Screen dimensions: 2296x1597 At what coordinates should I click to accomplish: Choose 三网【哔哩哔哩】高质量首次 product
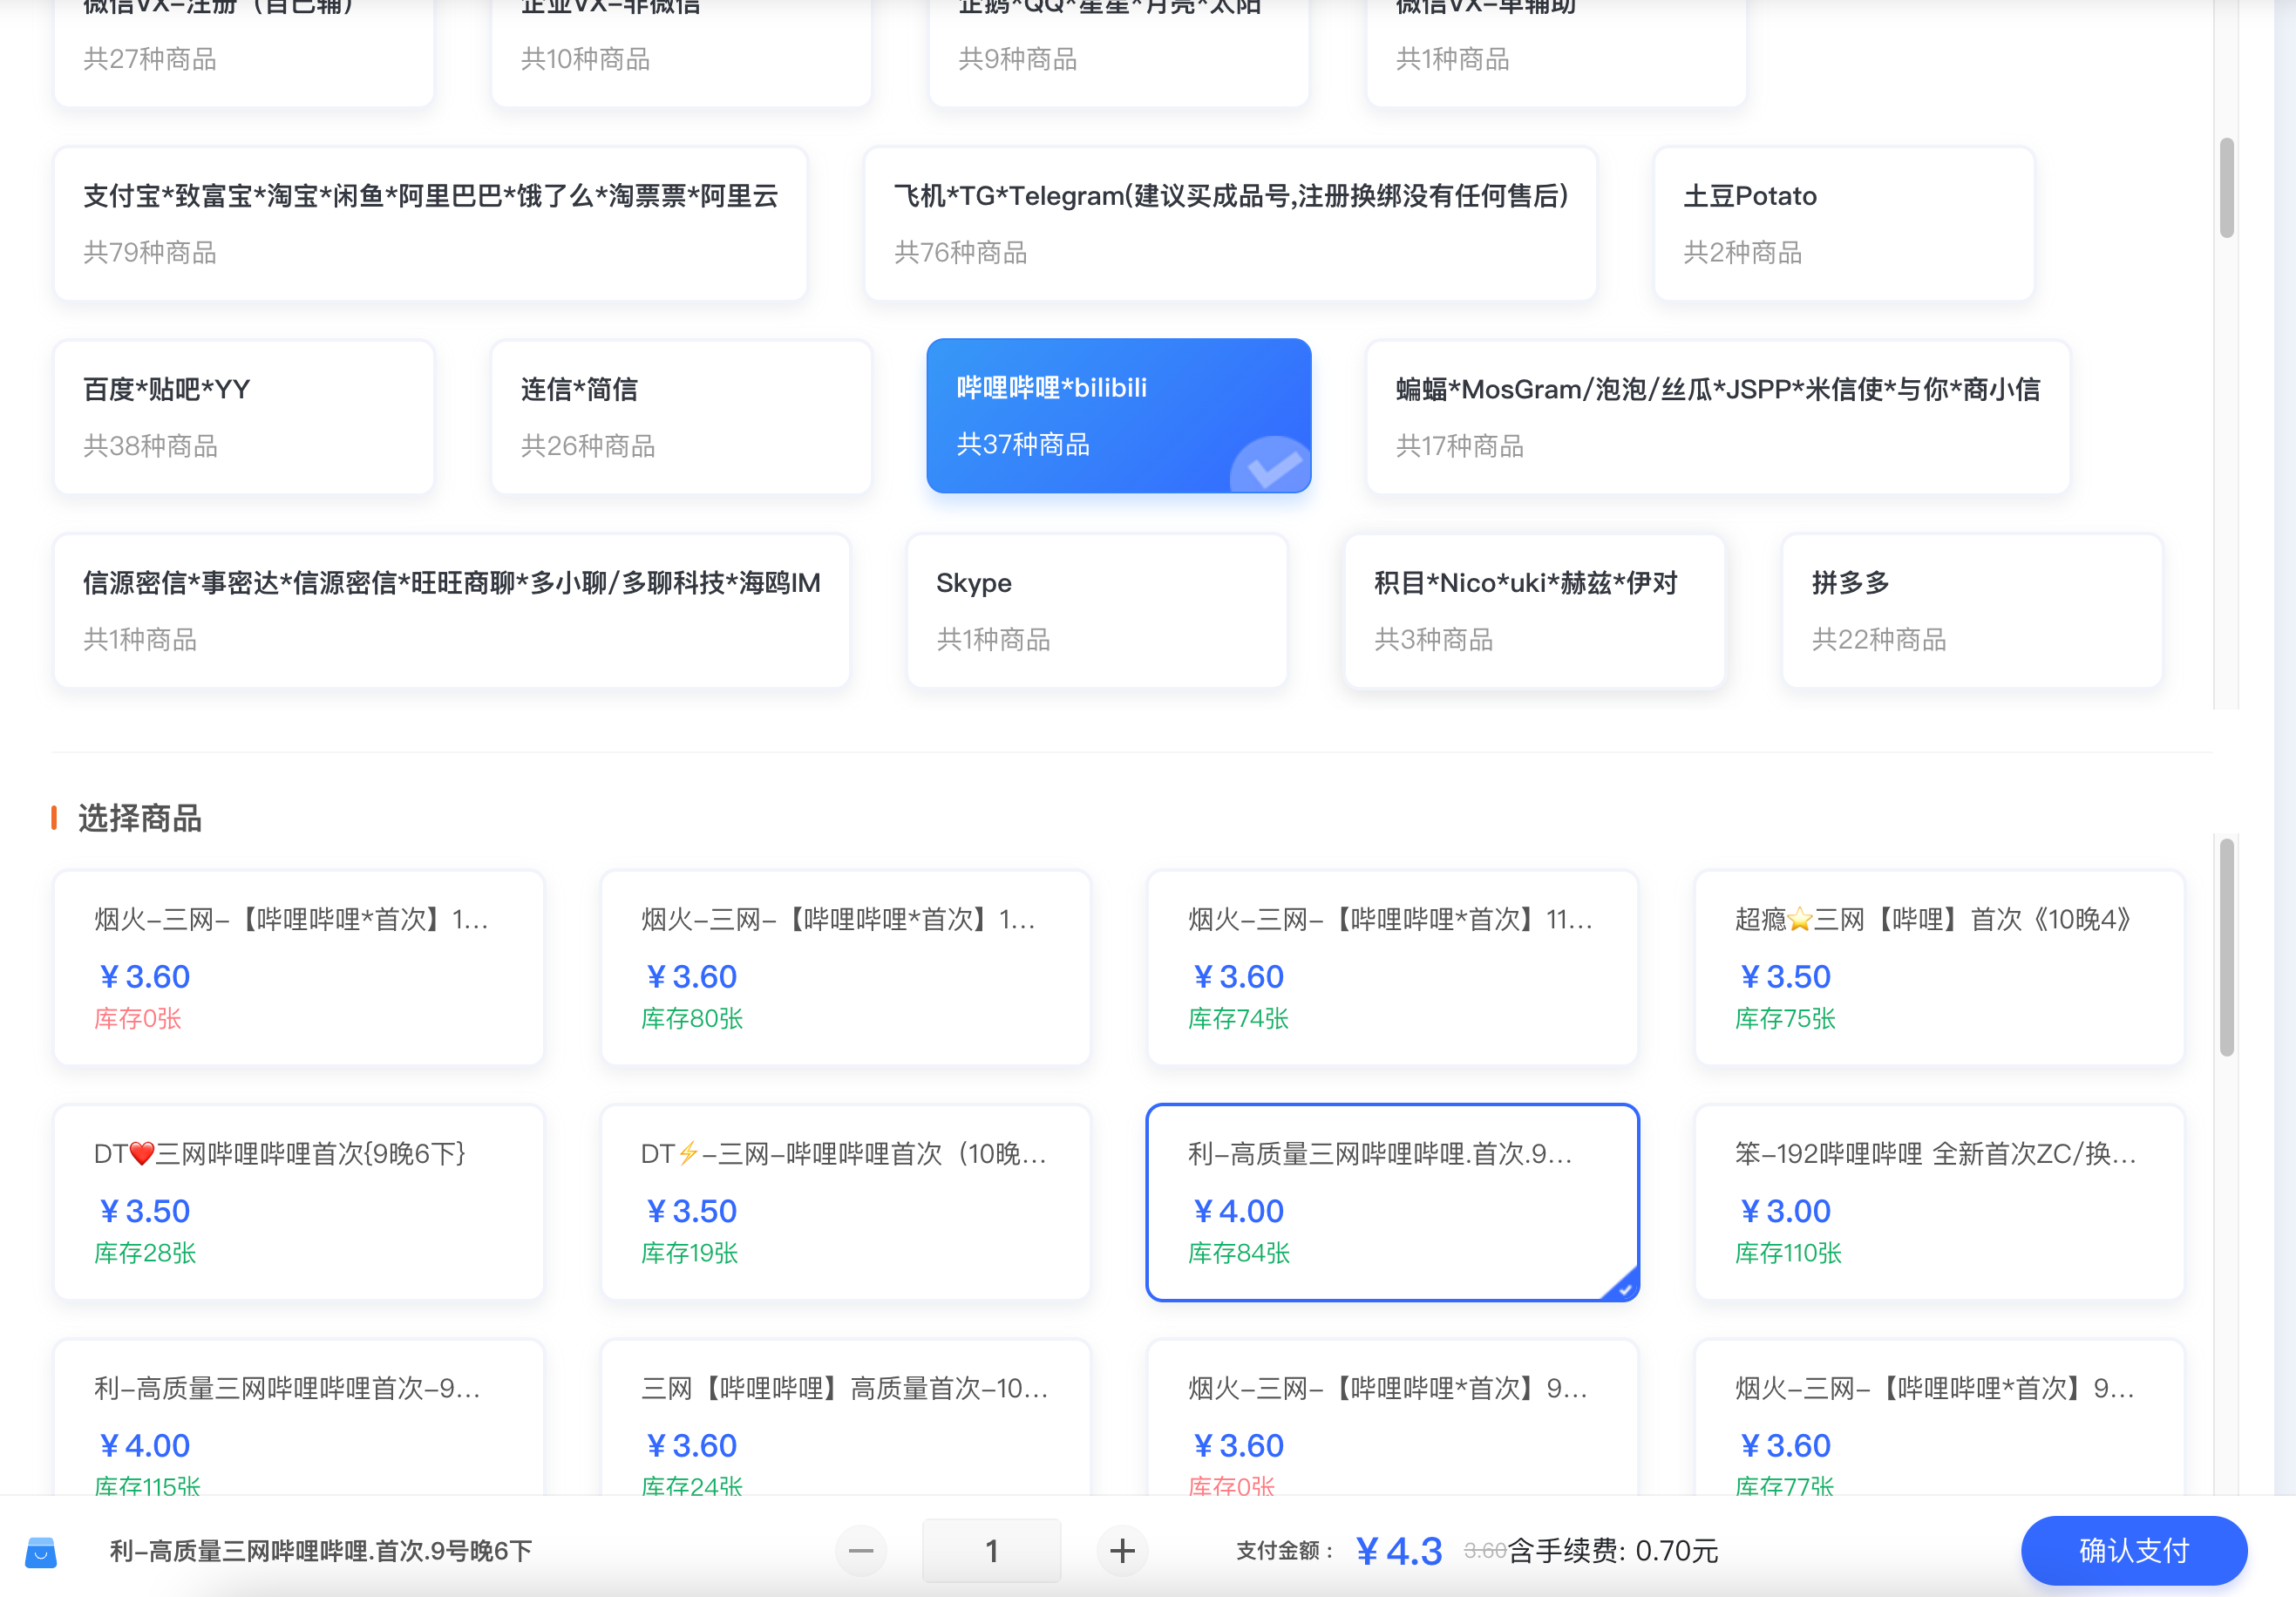click(x=845, y=1418)
